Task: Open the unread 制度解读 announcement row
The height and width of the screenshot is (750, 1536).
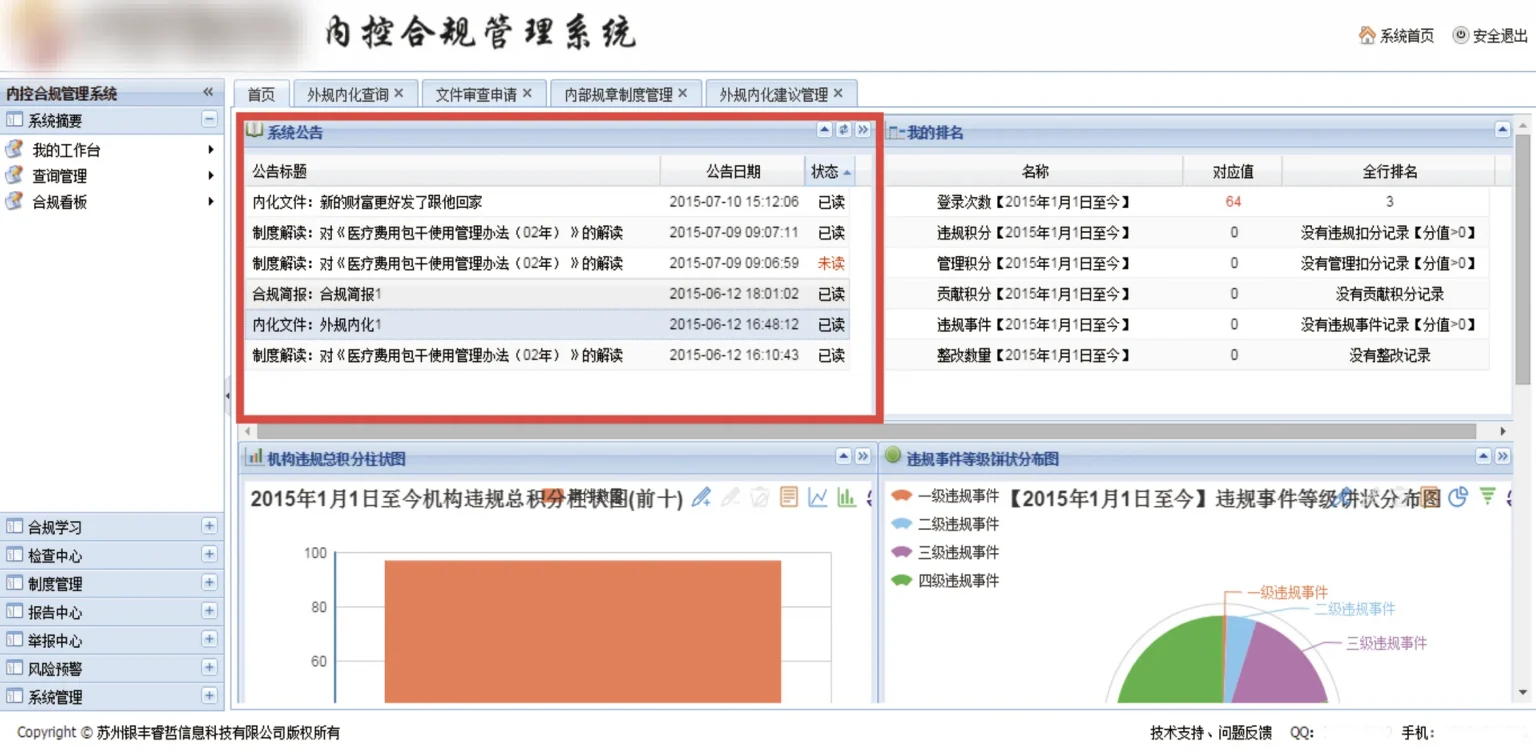Action: tap(437, 263)
